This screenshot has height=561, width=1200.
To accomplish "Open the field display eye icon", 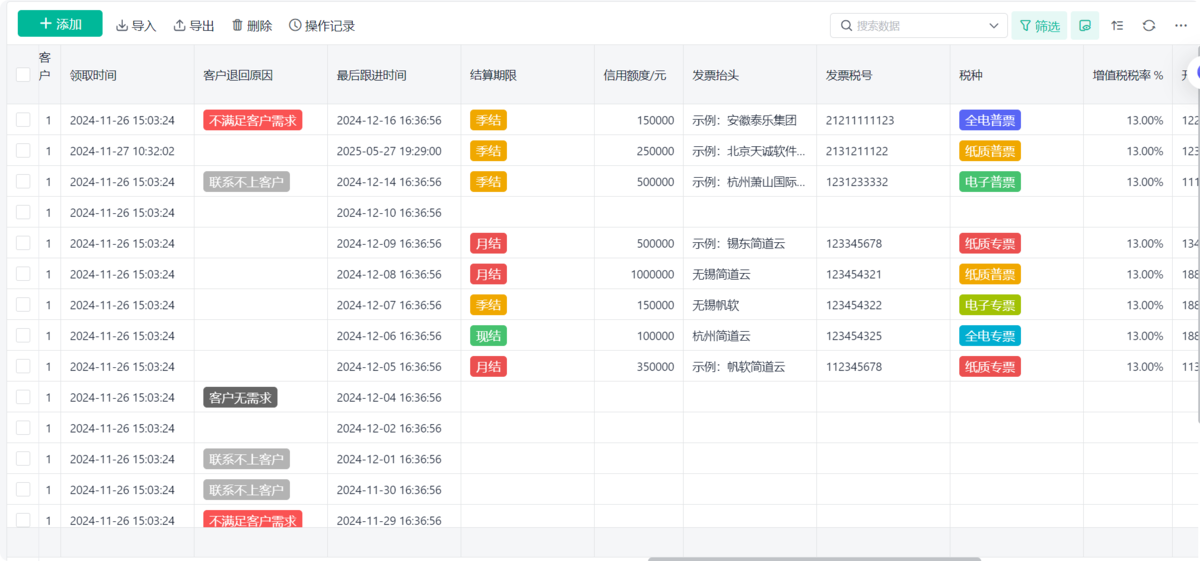I will pos(1085,26).
